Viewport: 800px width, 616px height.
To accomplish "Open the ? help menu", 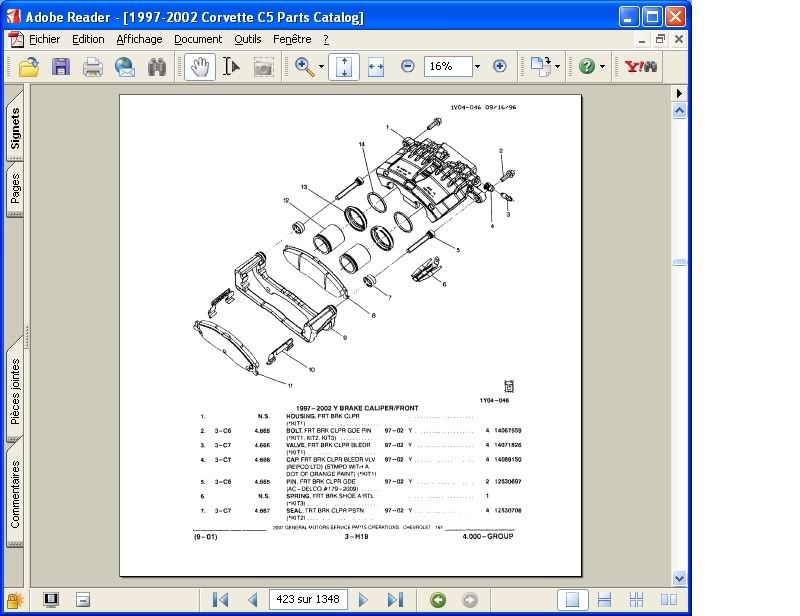I will 326,39.
